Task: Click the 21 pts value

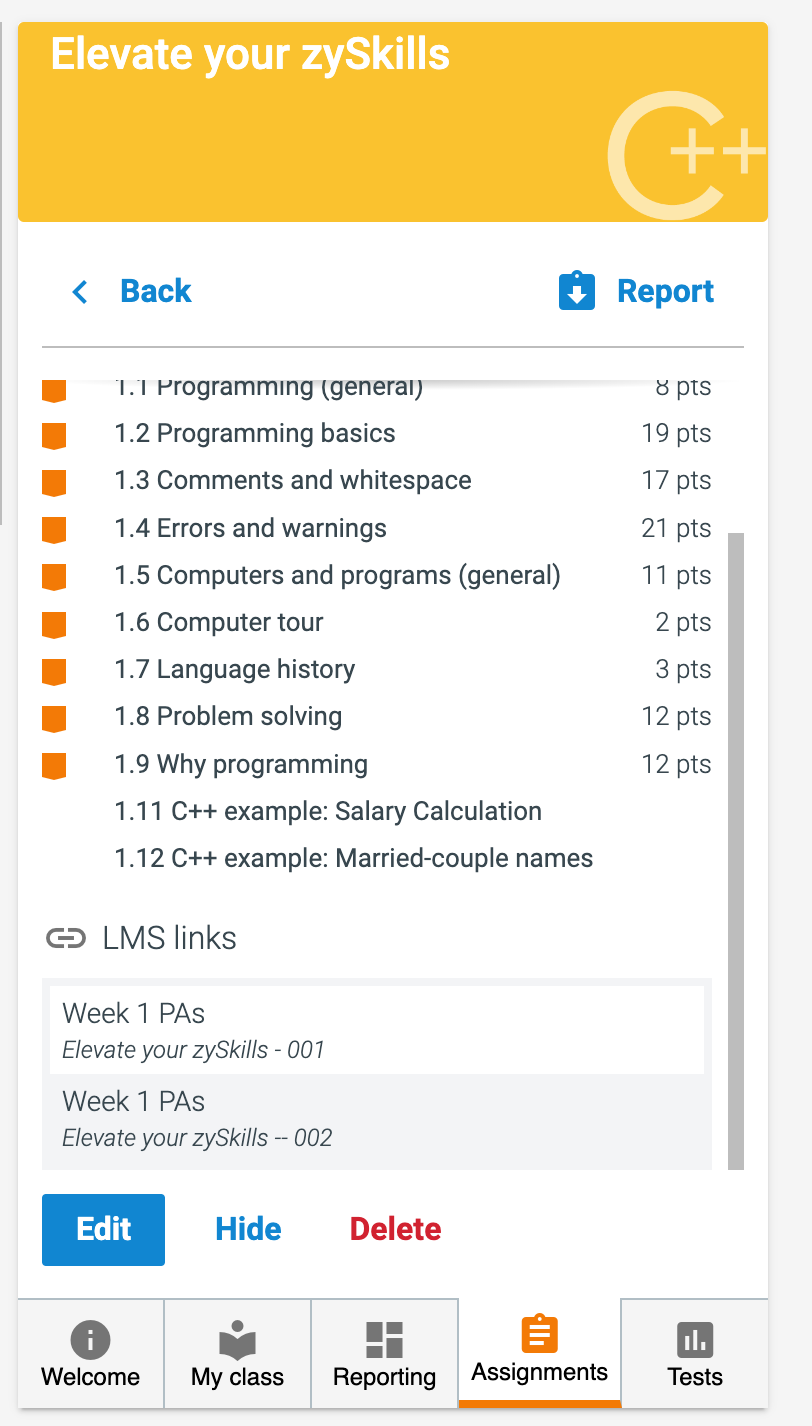Action: tap(677, 528)
